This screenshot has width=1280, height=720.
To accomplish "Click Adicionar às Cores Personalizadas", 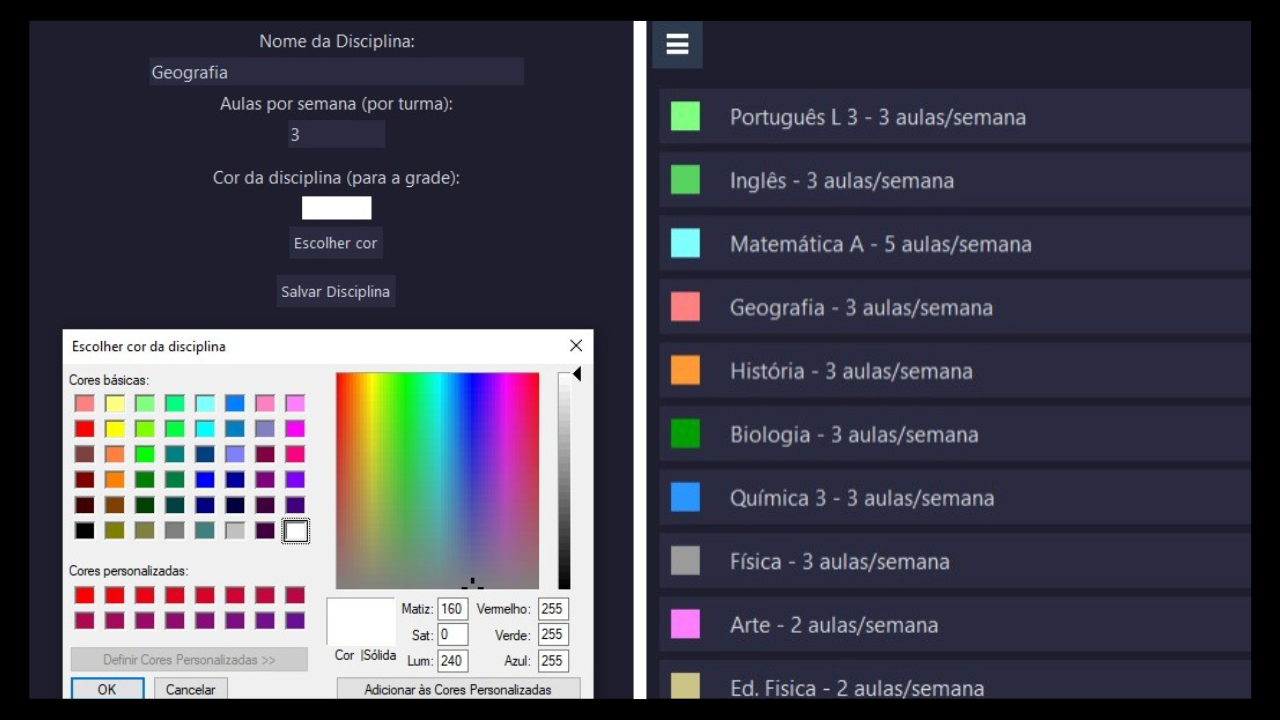I will coord(458,689).
